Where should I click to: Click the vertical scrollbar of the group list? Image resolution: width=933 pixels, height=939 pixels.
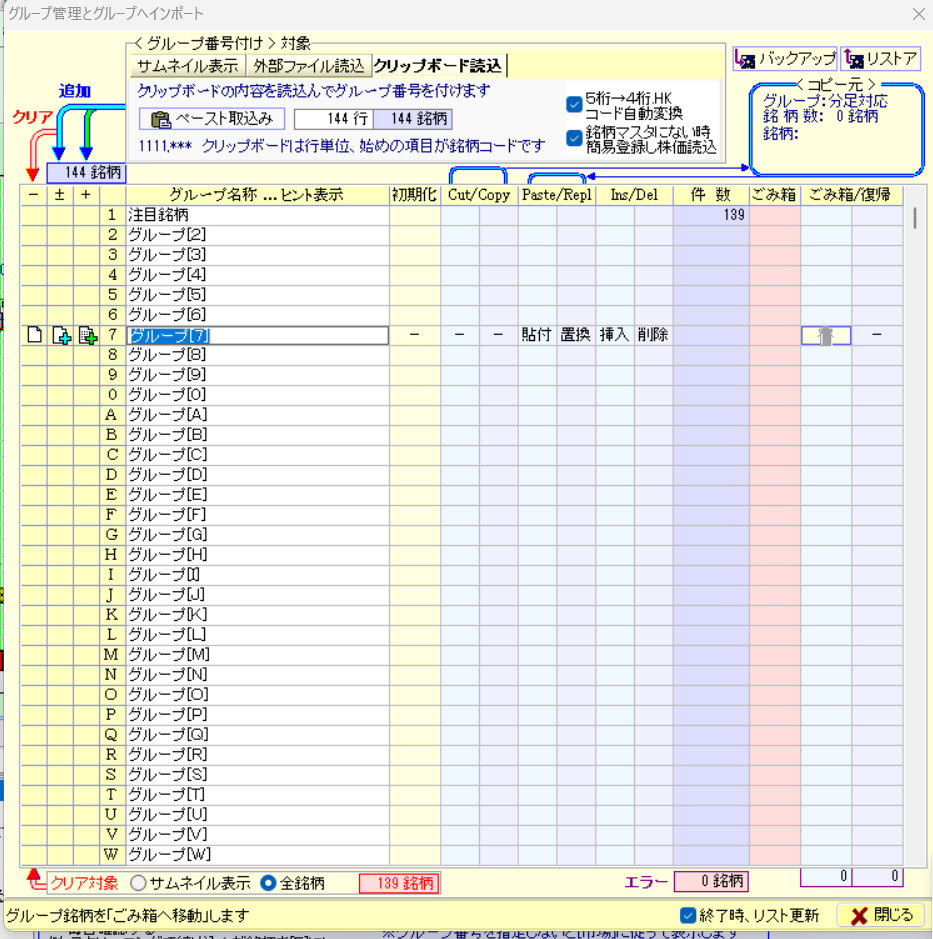pyautogui.click(x=915, y=500)
